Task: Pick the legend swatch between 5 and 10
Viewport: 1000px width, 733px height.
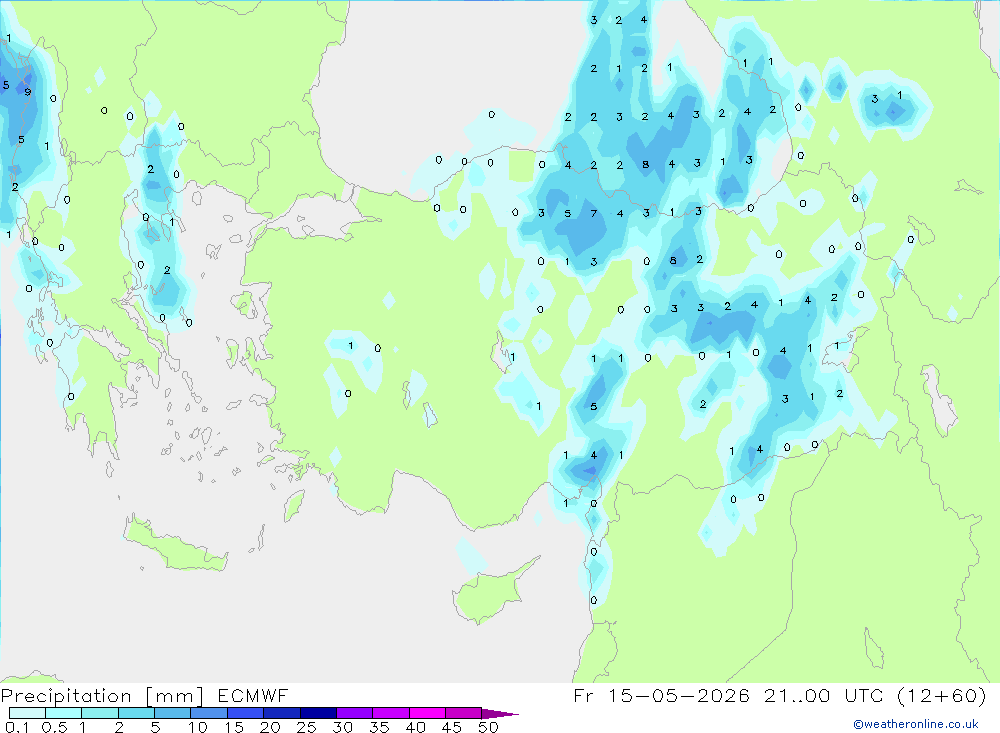Action: click(173, 713)
